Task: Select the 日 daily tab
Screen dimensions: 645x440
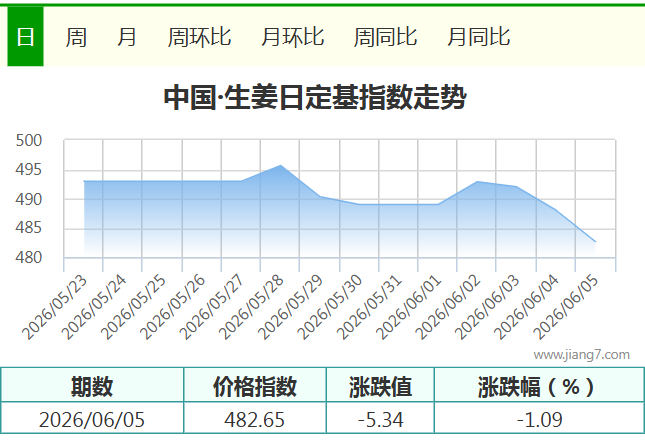Action: 25,37
